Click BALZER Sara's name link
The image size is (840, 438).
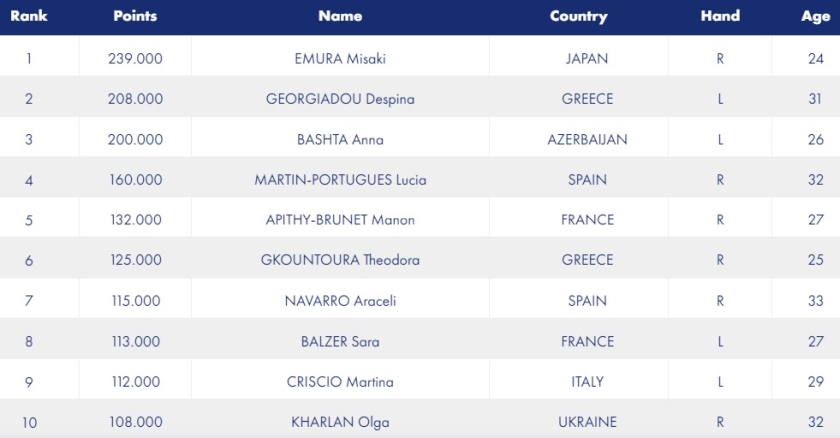[x=340, y=342]
